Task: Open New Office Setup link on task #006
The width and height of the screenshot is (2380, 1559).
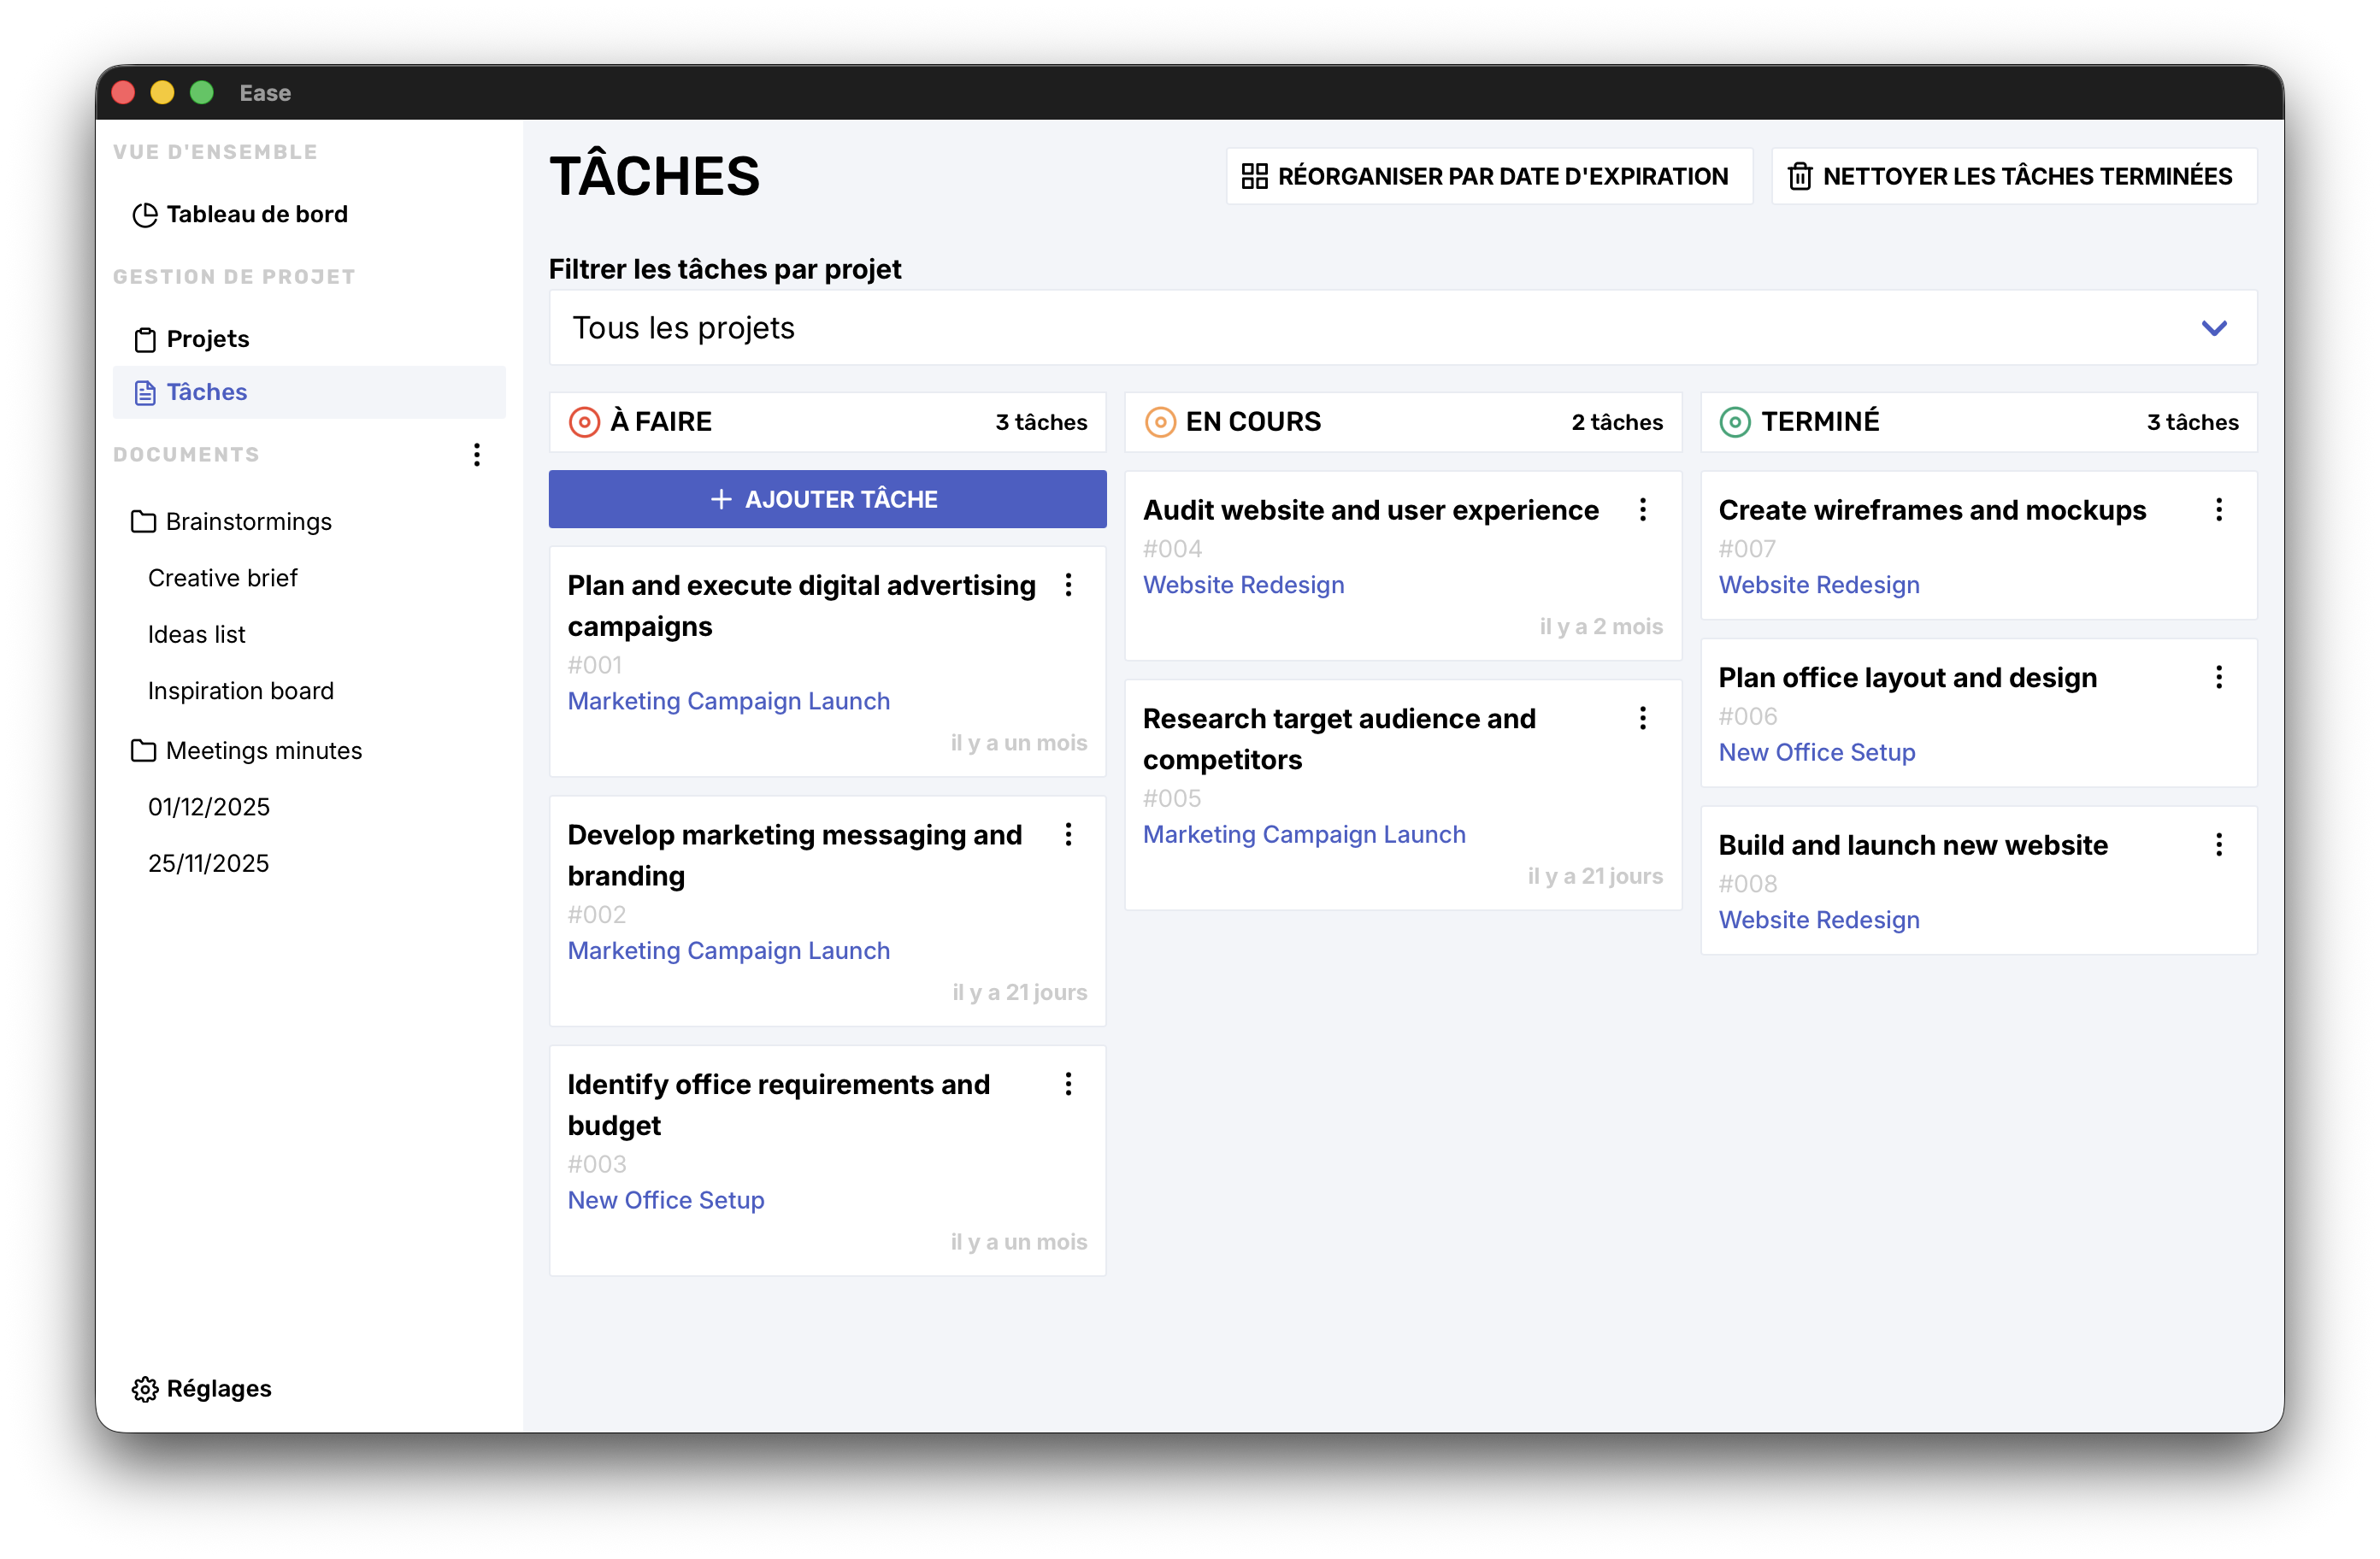Action: [x=1816, y=752]
